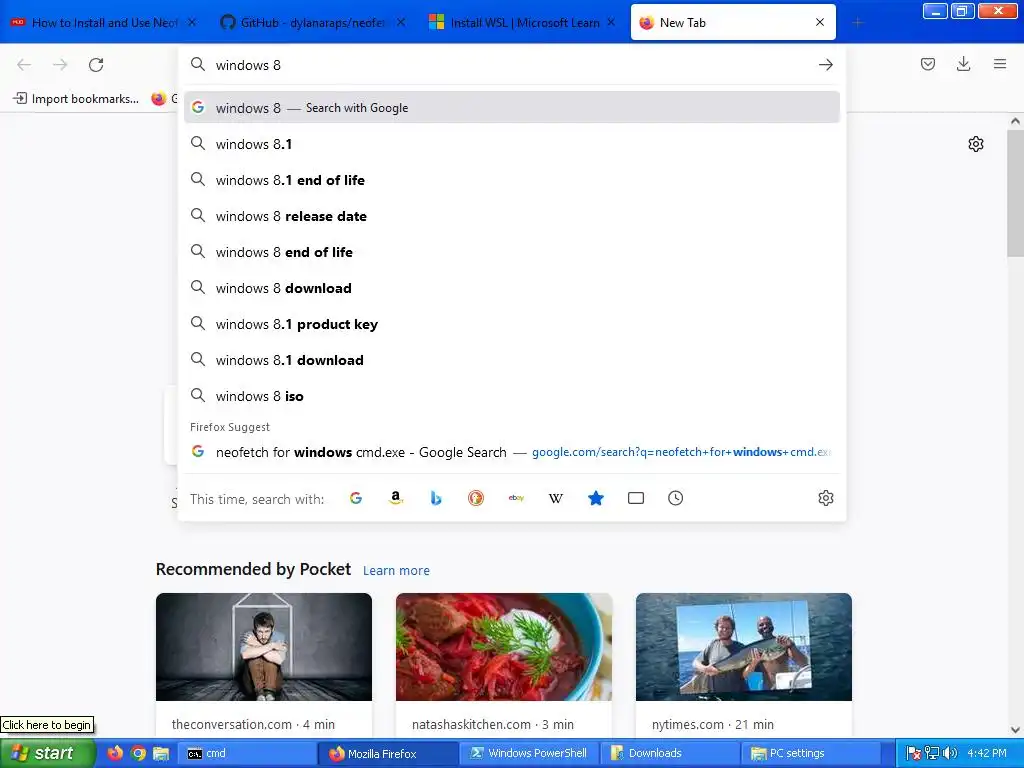
Task: Search this time with Bing
Action: coord(436,498)
